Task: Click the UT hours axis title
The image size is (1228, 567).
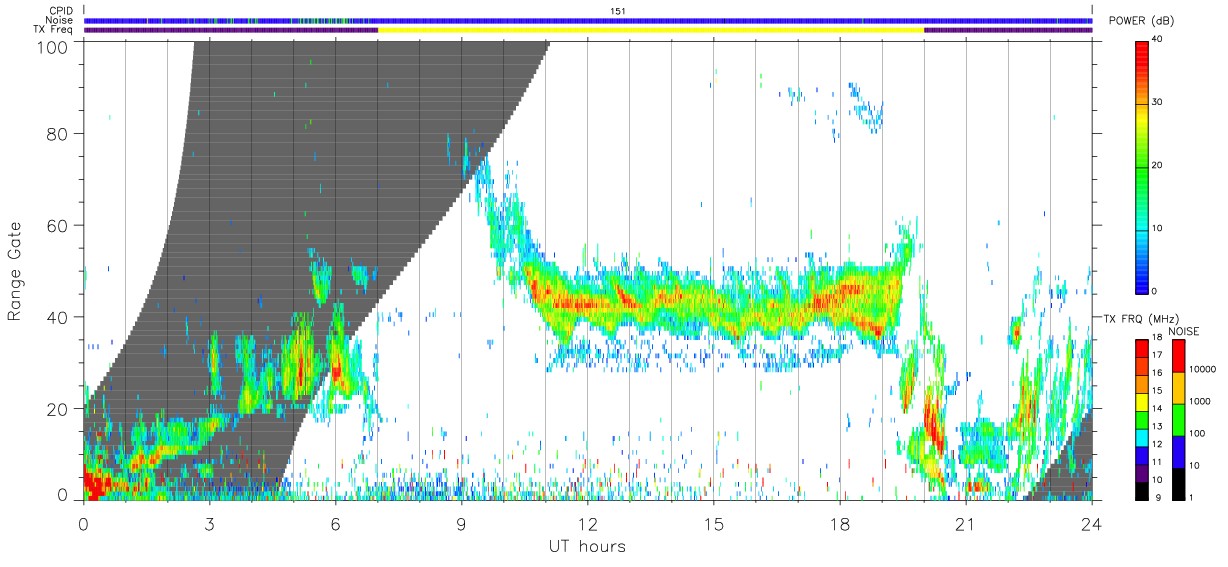Action: pos(586,547)
